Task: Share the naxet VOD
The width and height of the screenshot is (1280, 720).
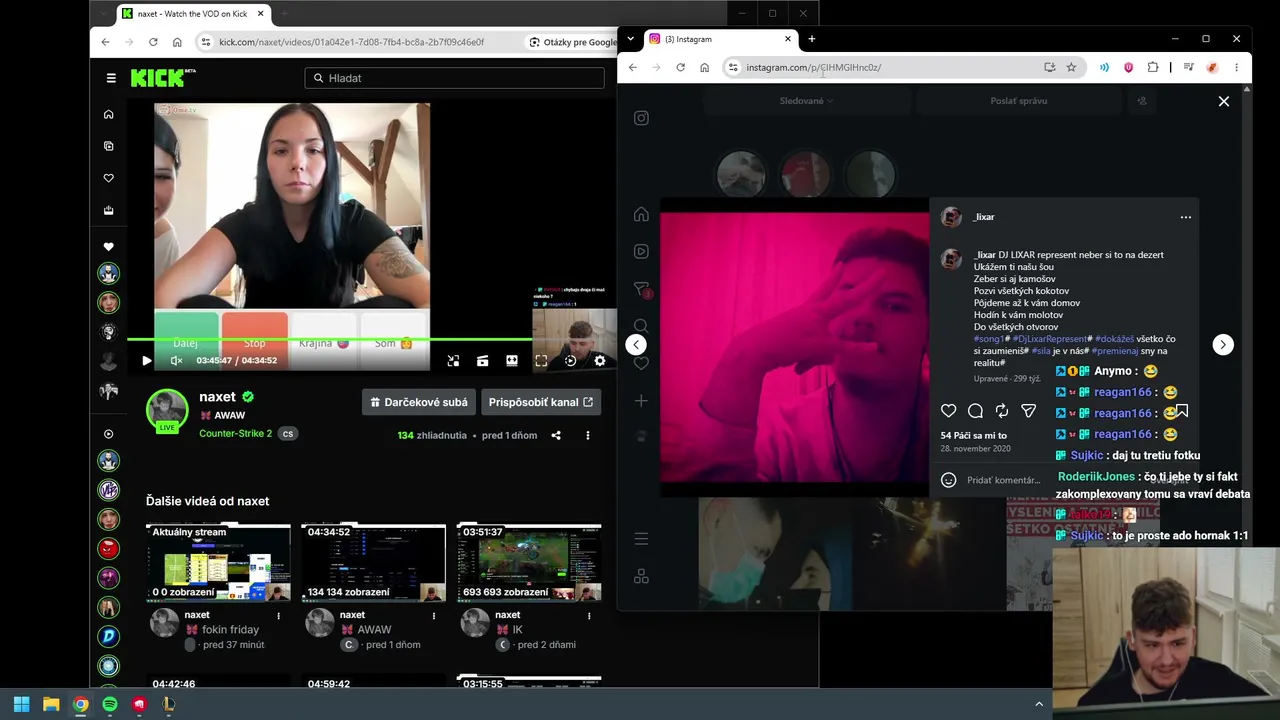Action: pos(556,435)
